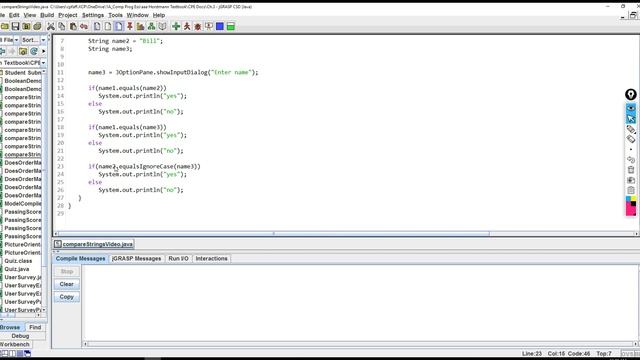This screenshot has width=640, height=360.
Task: Click the Copy toolbar icon
Action: [62, 27]
